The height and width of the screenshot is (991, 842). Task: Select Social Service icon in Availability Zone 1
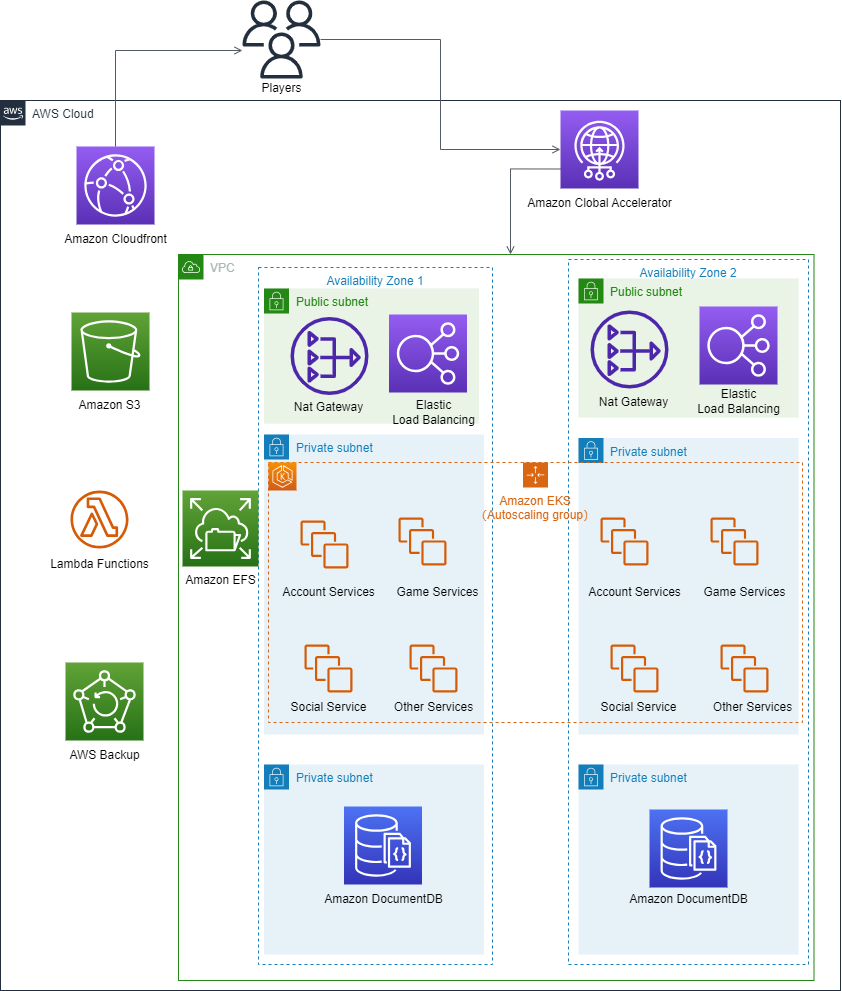[329, 669]
